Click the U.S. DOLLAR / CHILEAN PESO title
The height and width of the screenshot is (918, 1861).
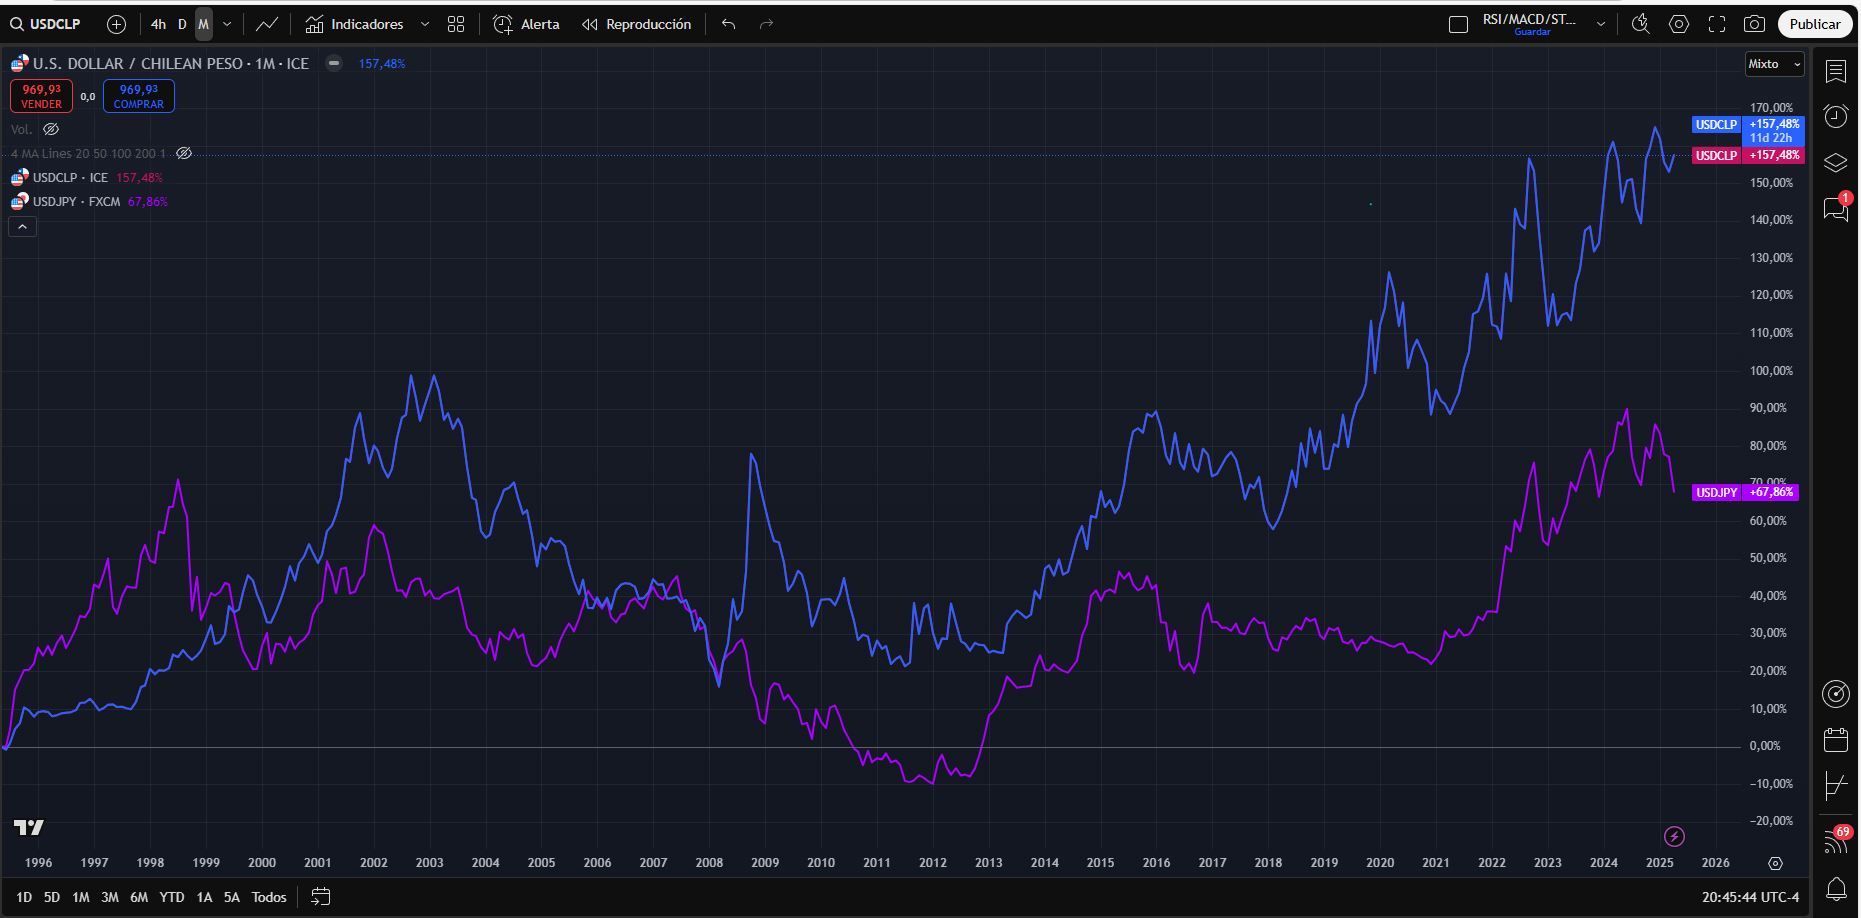coord(171,63)
